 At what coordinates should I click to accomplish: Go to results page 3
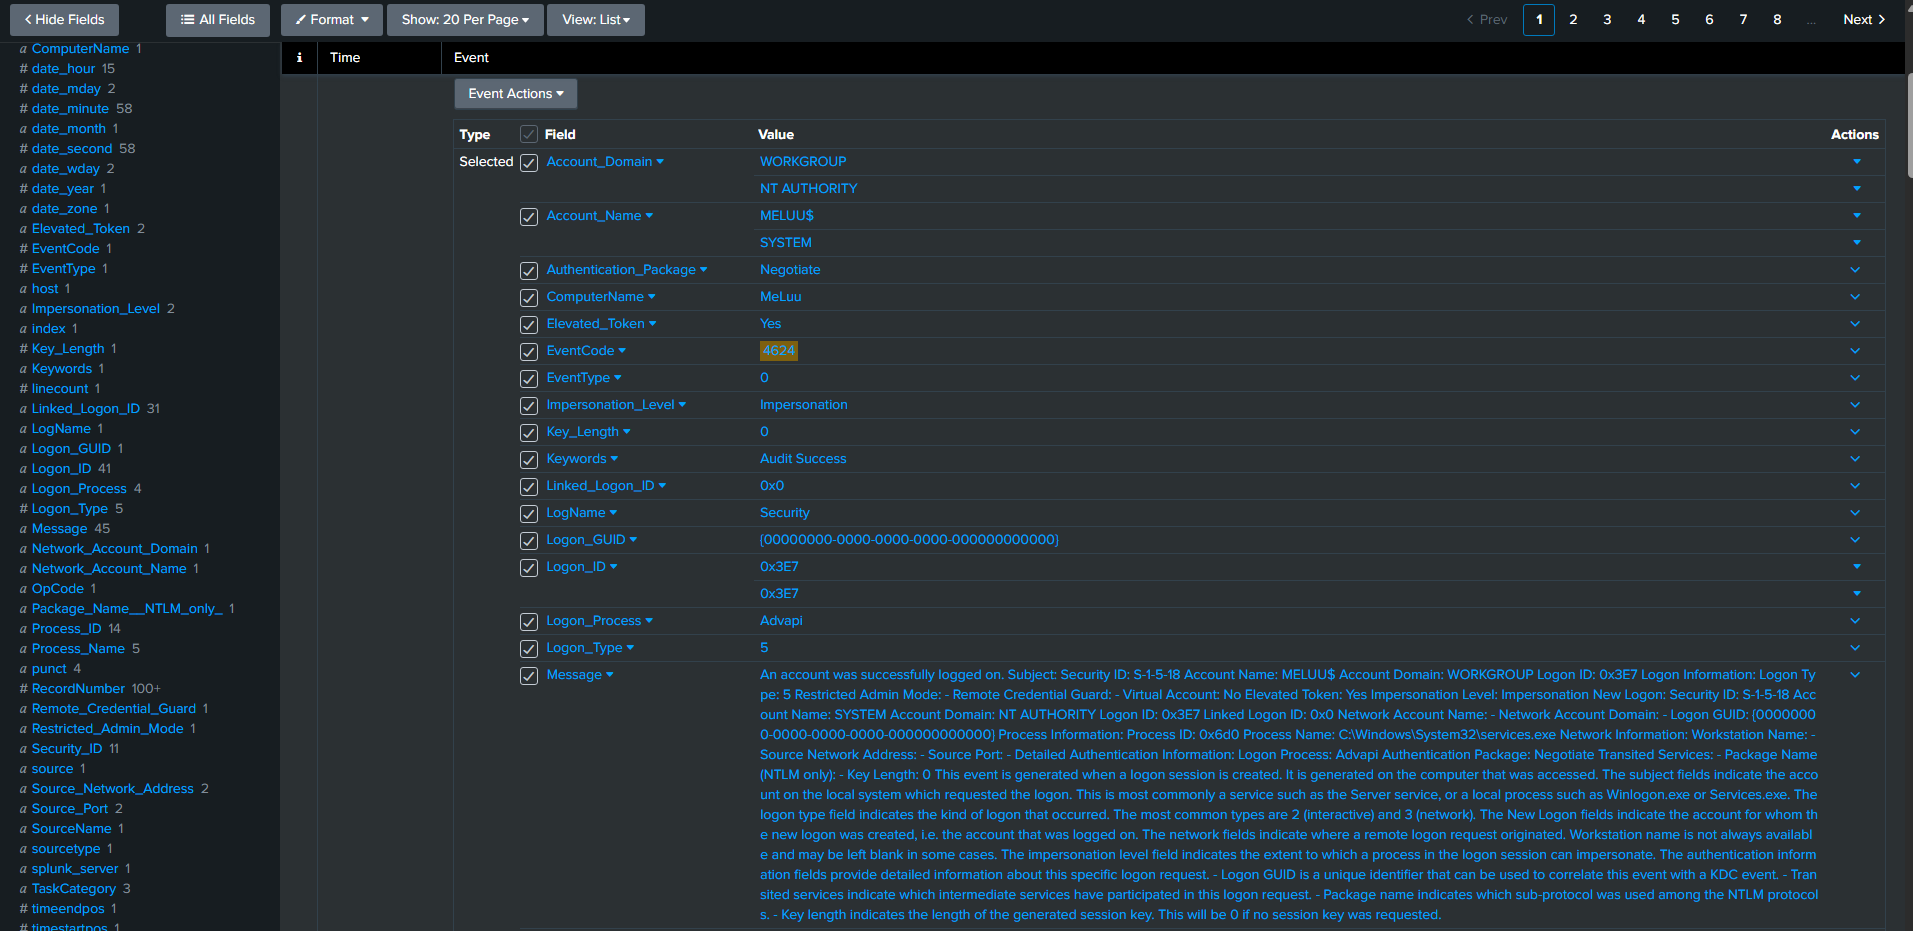1607,20
